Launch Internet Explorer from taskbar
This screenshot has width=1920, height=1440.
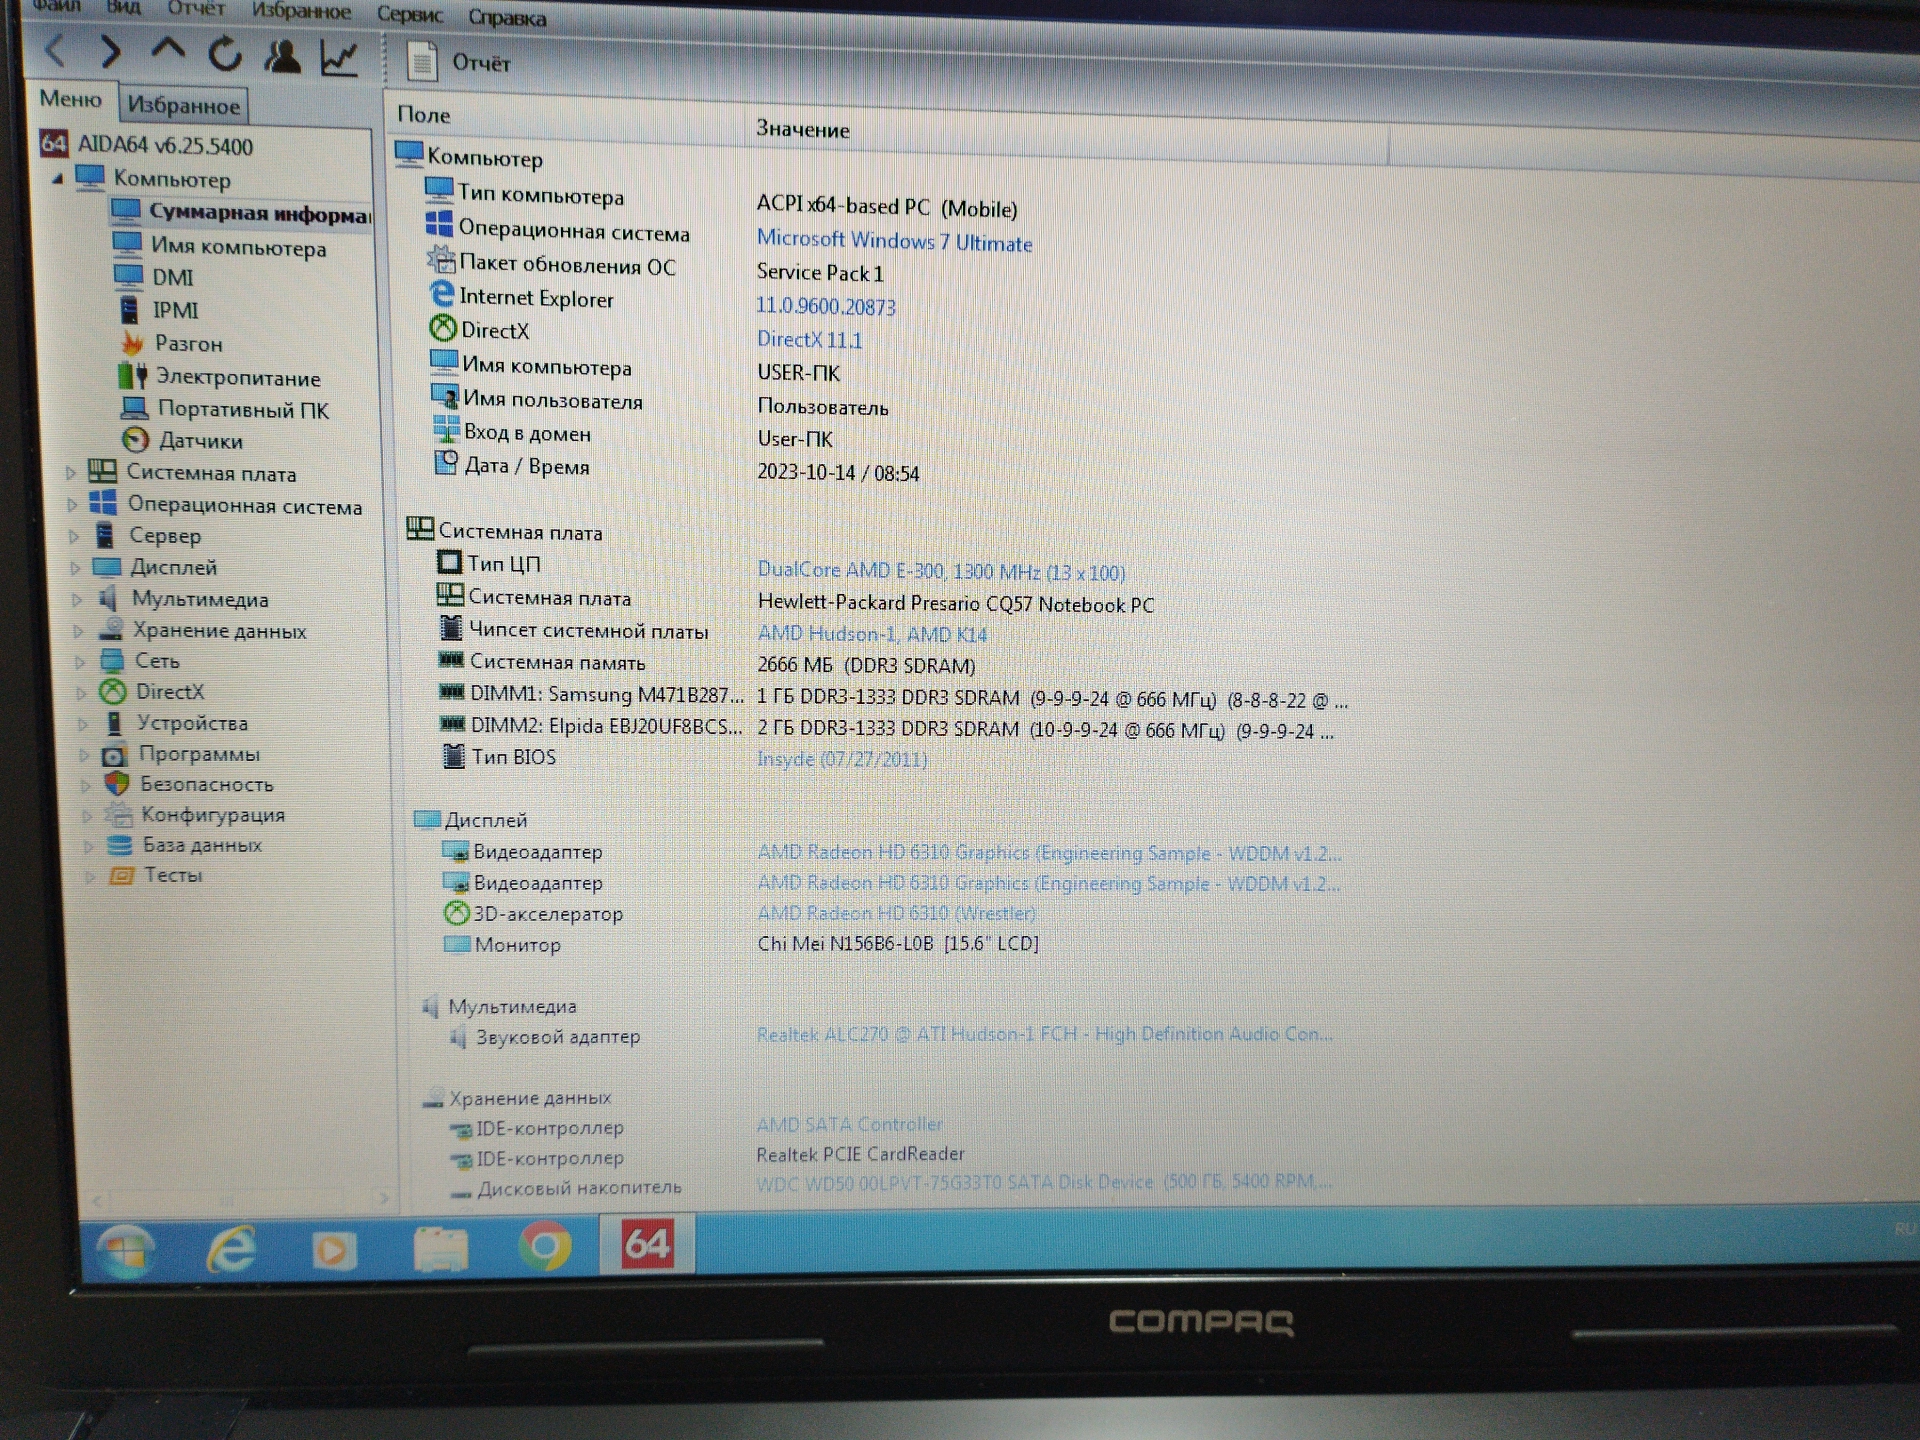click(x=230, y=1248)
